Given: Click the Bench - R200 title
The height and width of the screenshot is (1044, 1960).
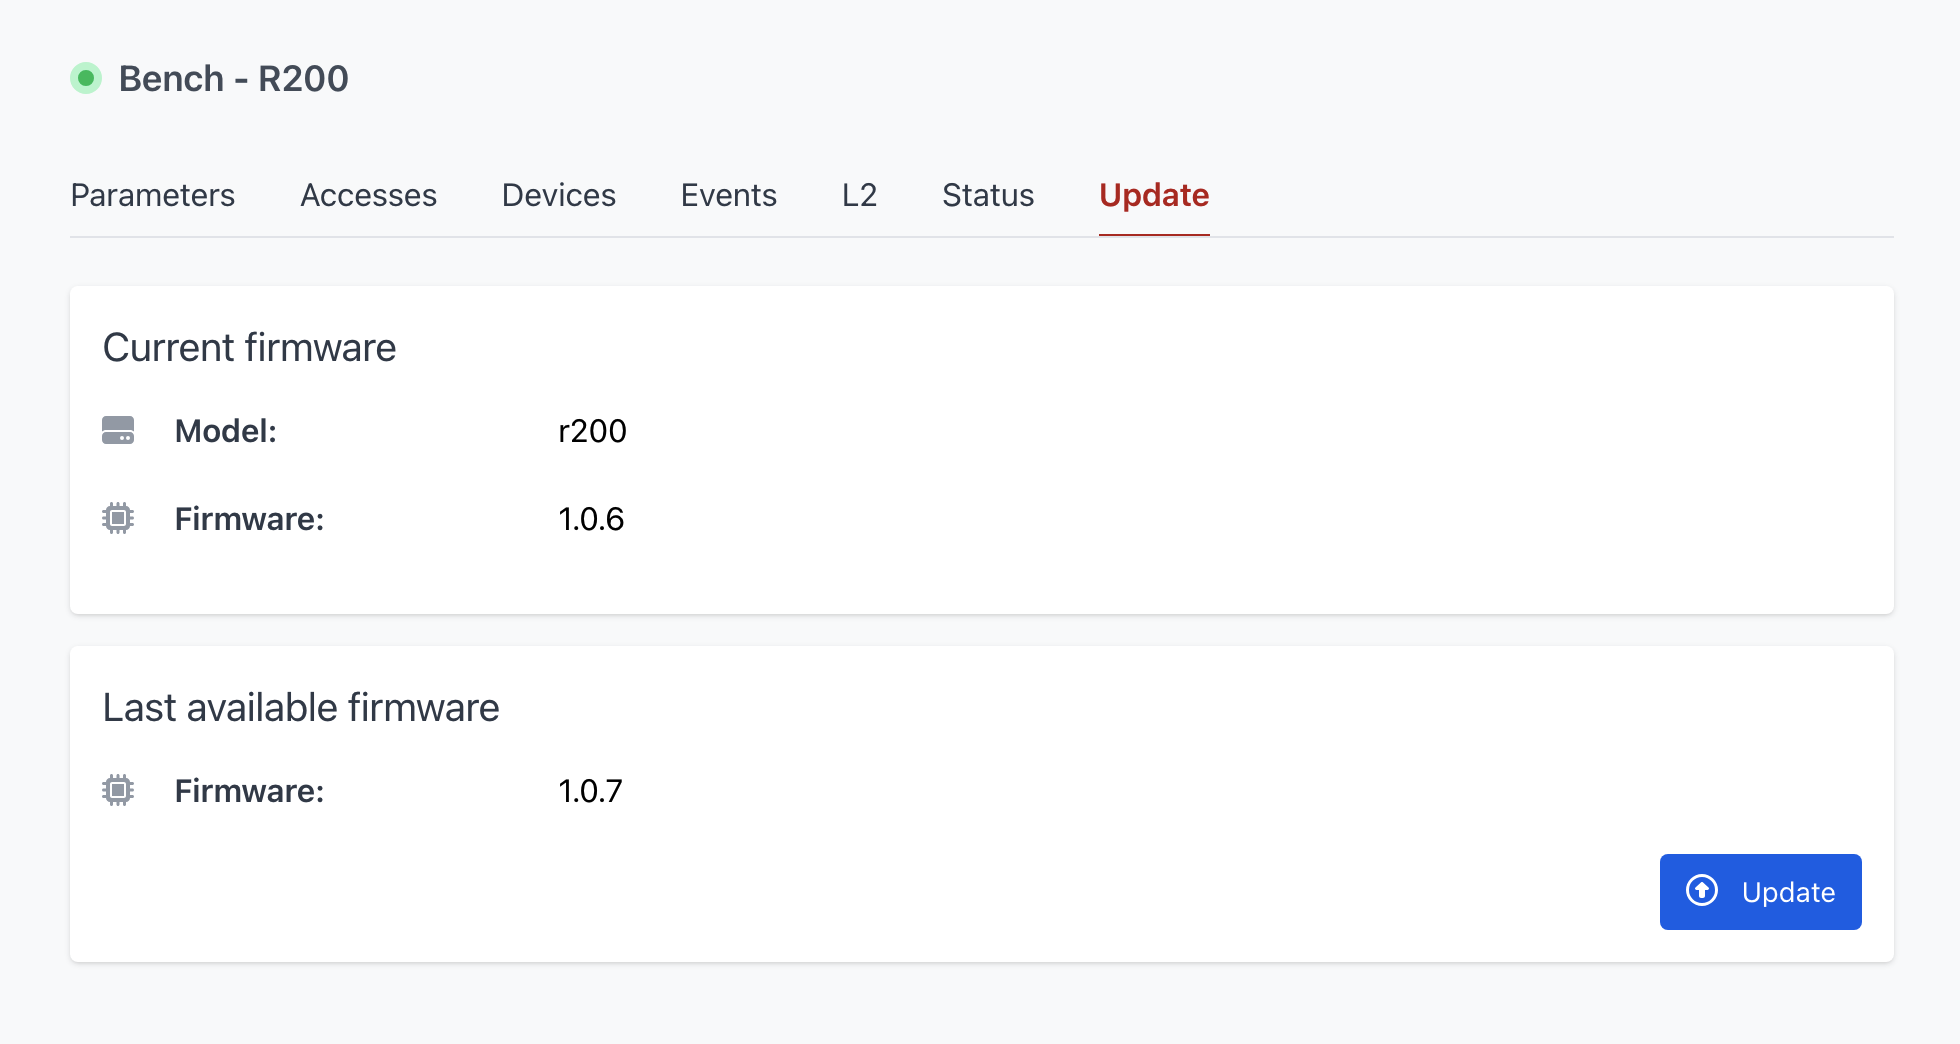Looking at the screenshot, I should pyautogui.click(x=234, y=78).
